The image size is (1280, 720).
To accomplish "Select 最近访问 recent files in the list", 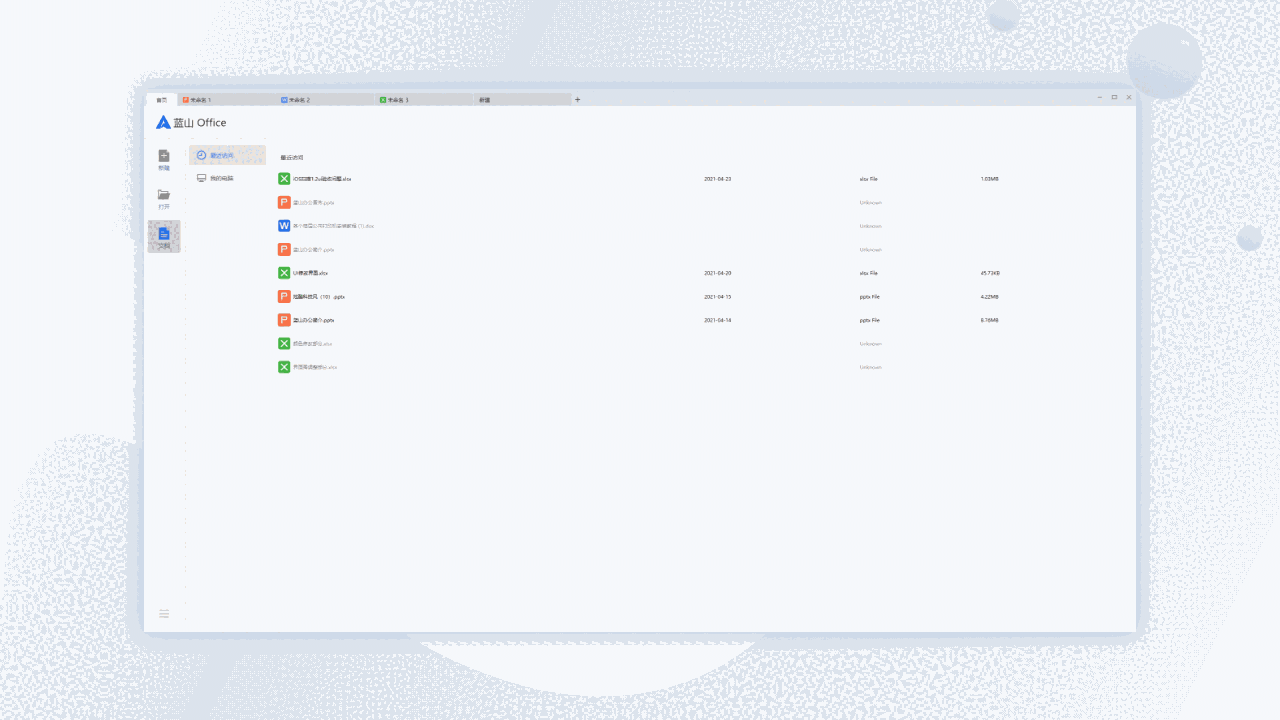I will click(227, 155).
